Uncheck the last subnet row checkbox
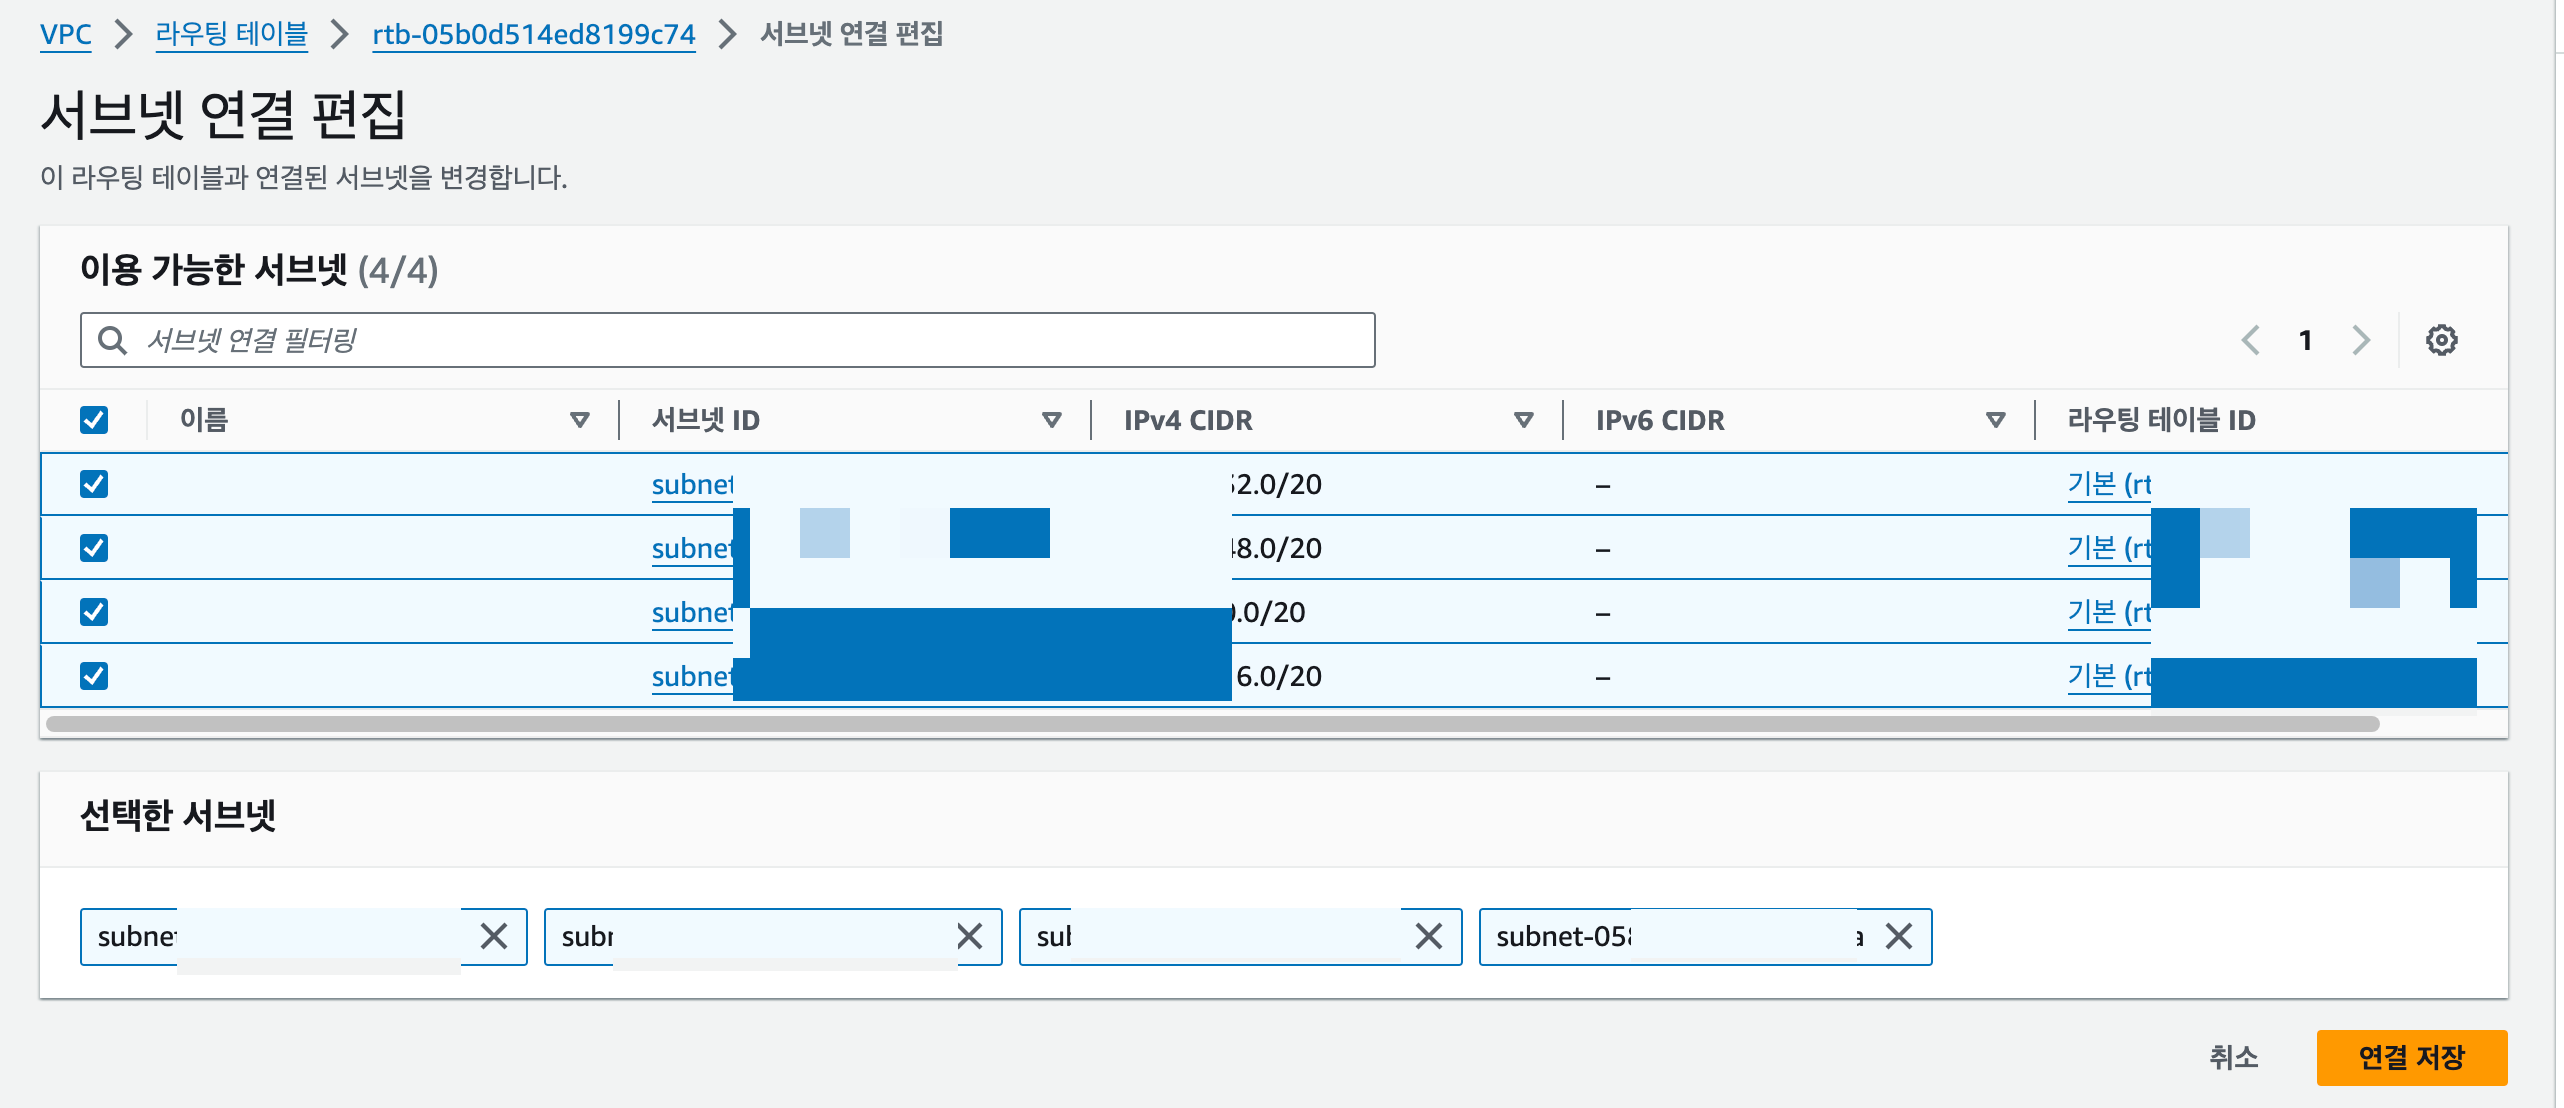 coord(94,676)
